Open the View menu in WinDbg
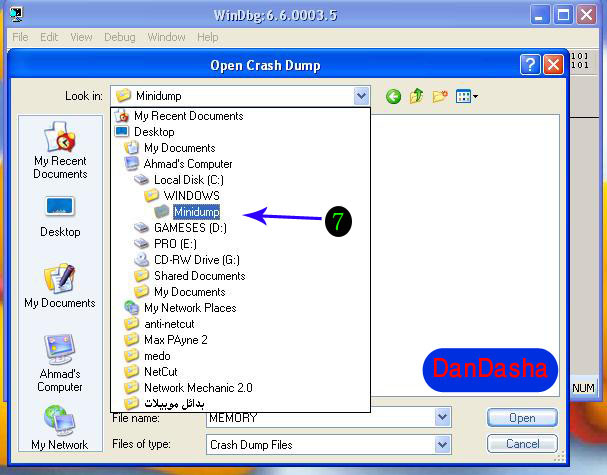This screenshot has width=607, height=475. click(x=81, y=37)
